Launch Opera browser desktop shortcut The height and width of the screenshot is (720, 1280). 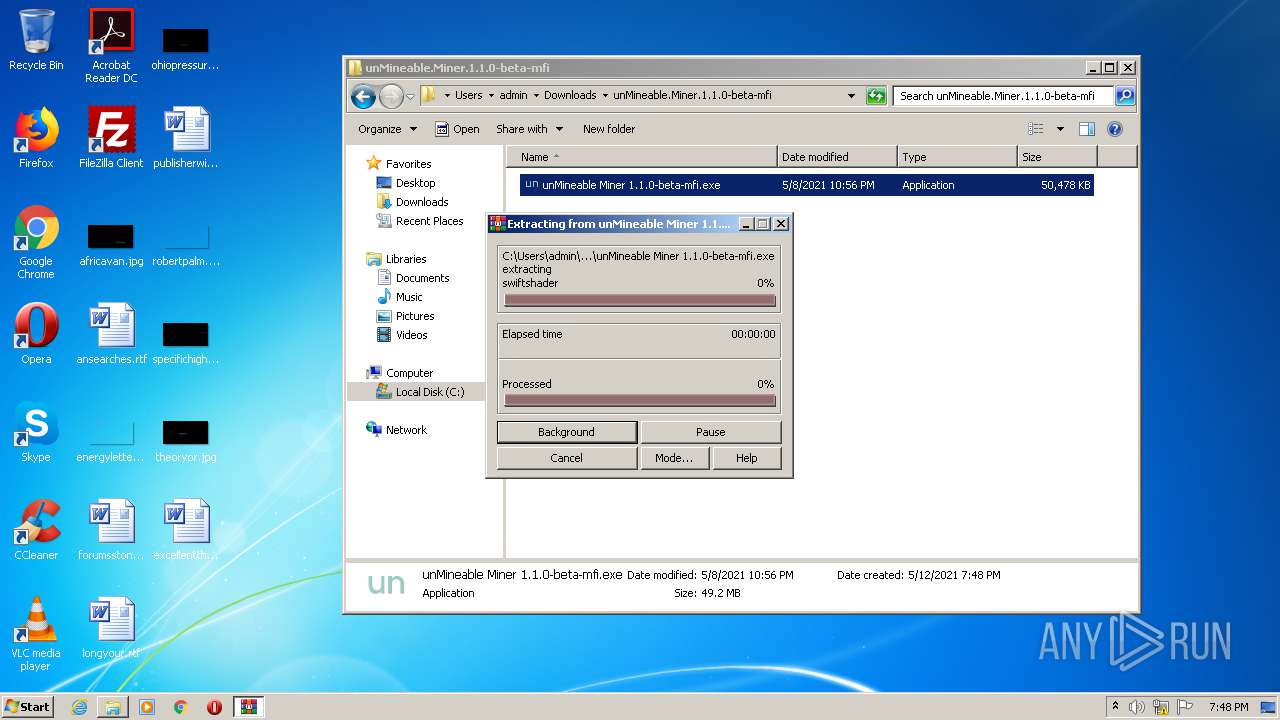tap(36, 334)
